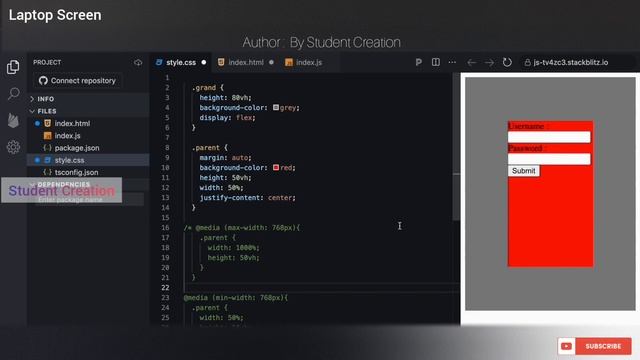
Task: Click the Submit button in preview
Action: pos(524,171)
